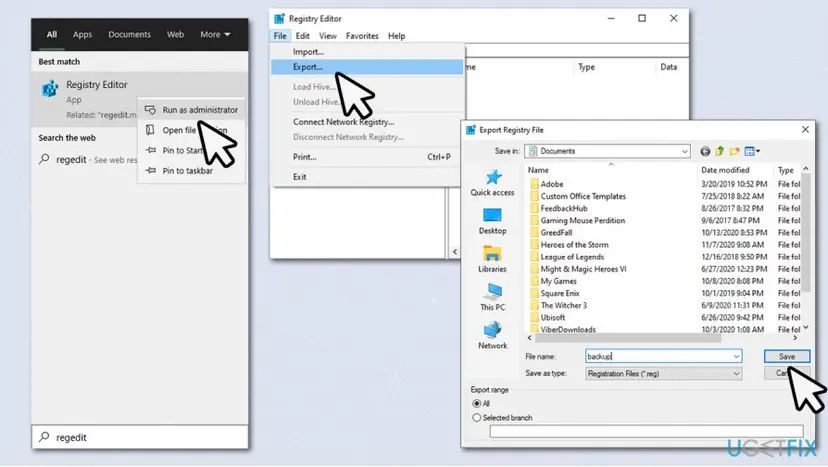Open the More dropdown in search tabs
The image size is (828, 467).
pos(215,34)
